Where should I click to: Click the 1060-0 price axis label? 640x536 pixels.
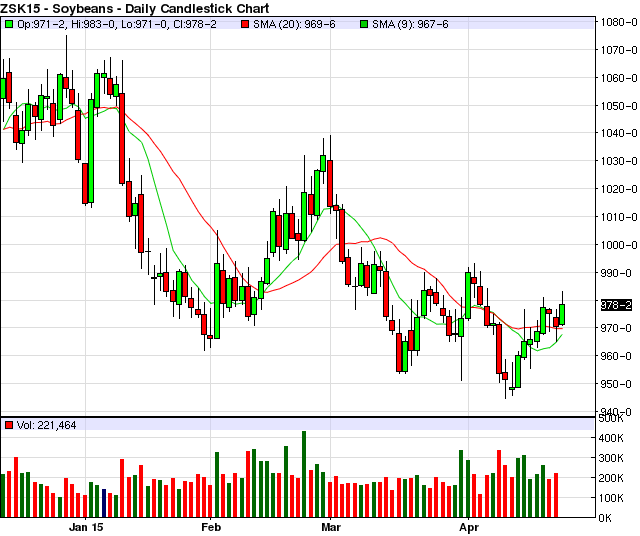point(619,78)
